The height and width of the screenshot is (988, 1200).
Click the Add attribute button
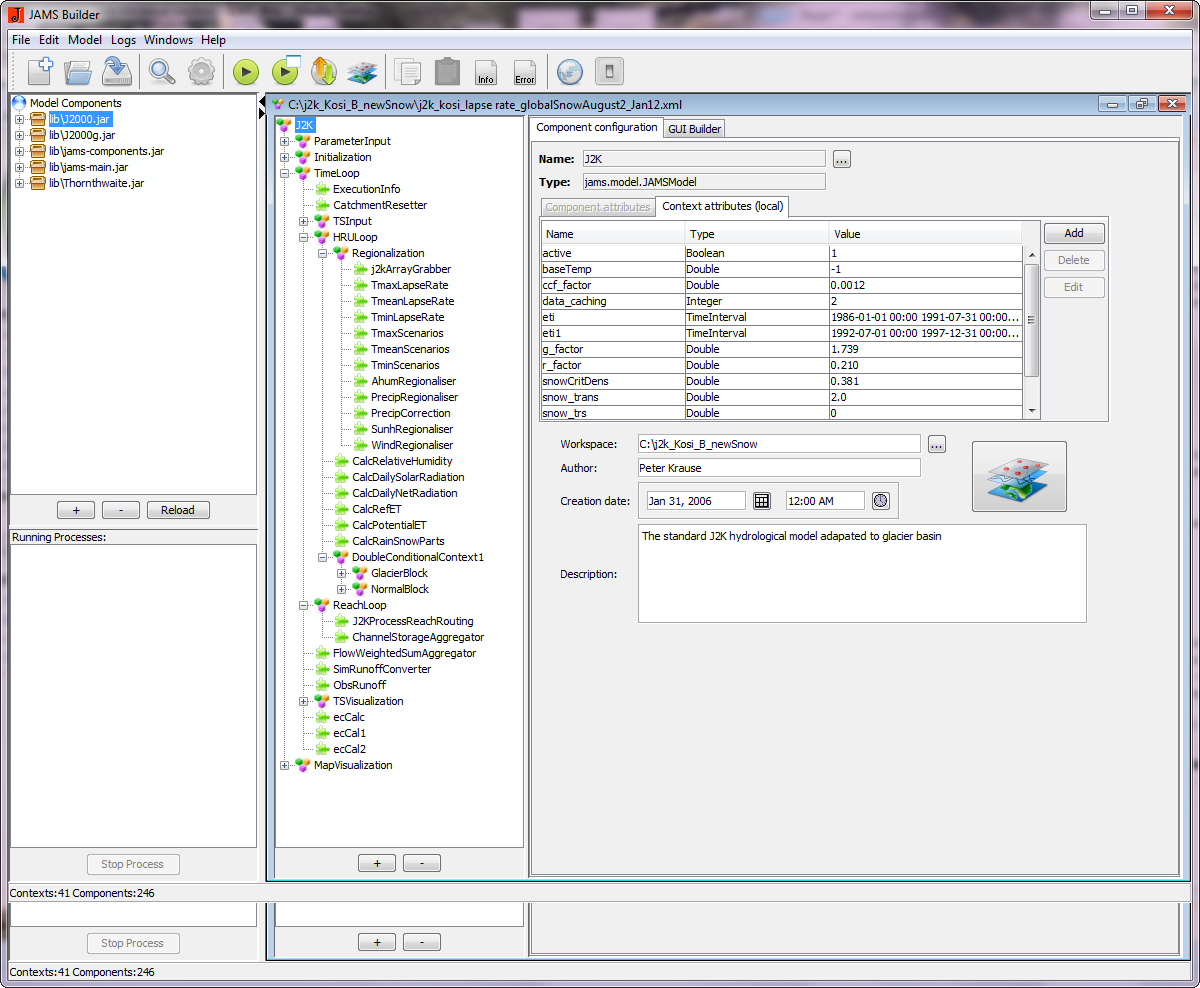1074,233
